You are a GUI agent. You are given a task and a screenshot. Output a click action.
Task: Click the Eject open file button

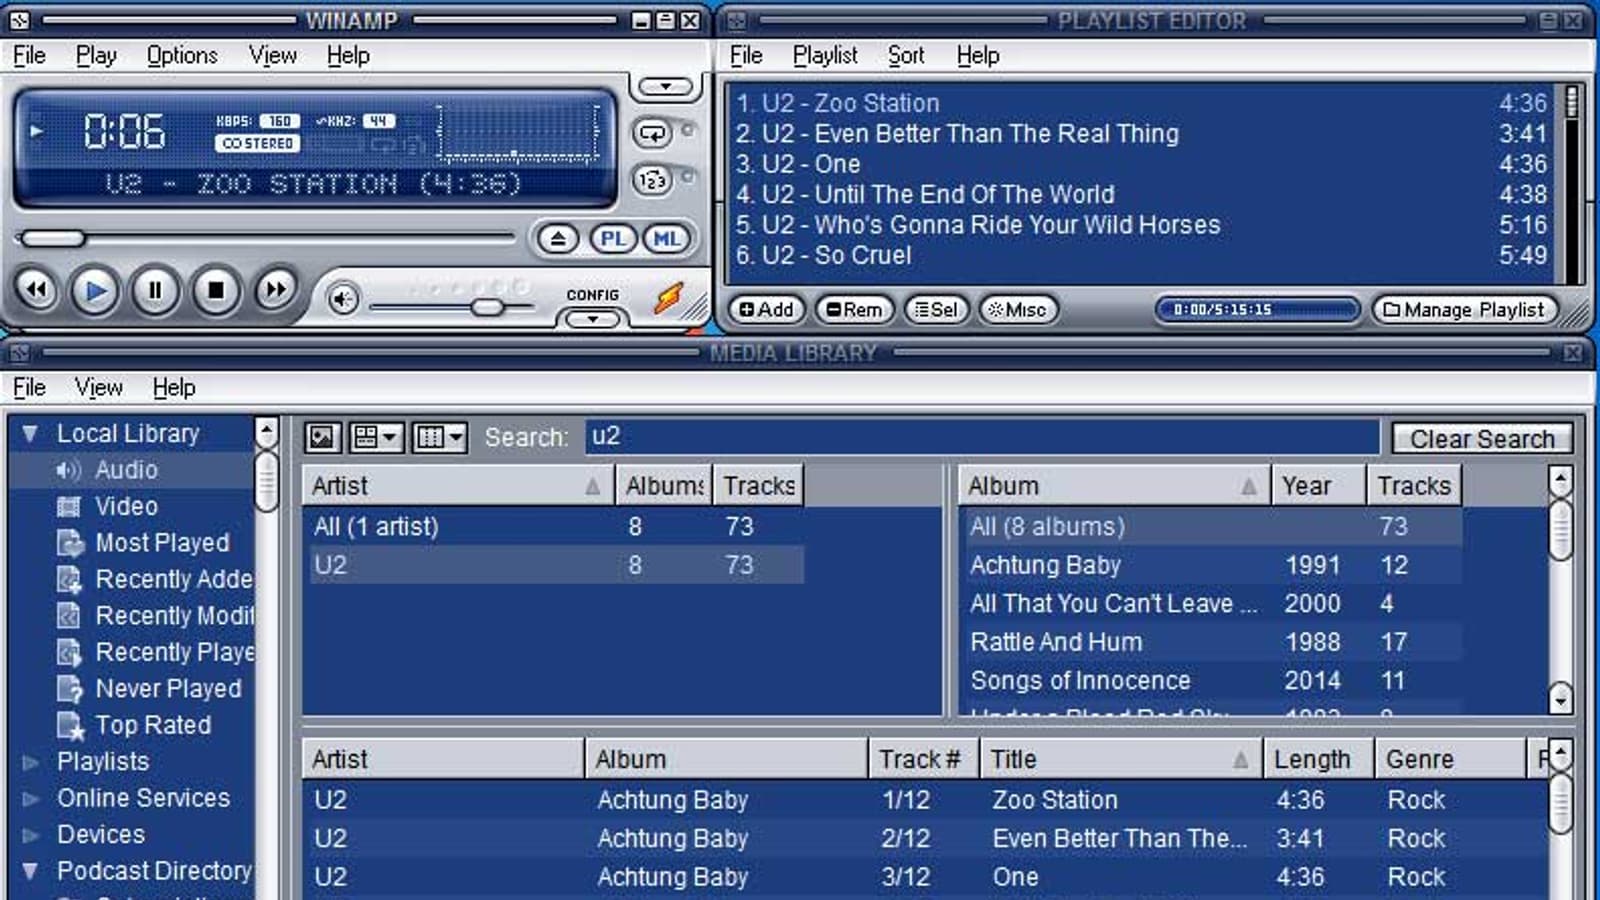pyautogui.click(x=558, y=239)
